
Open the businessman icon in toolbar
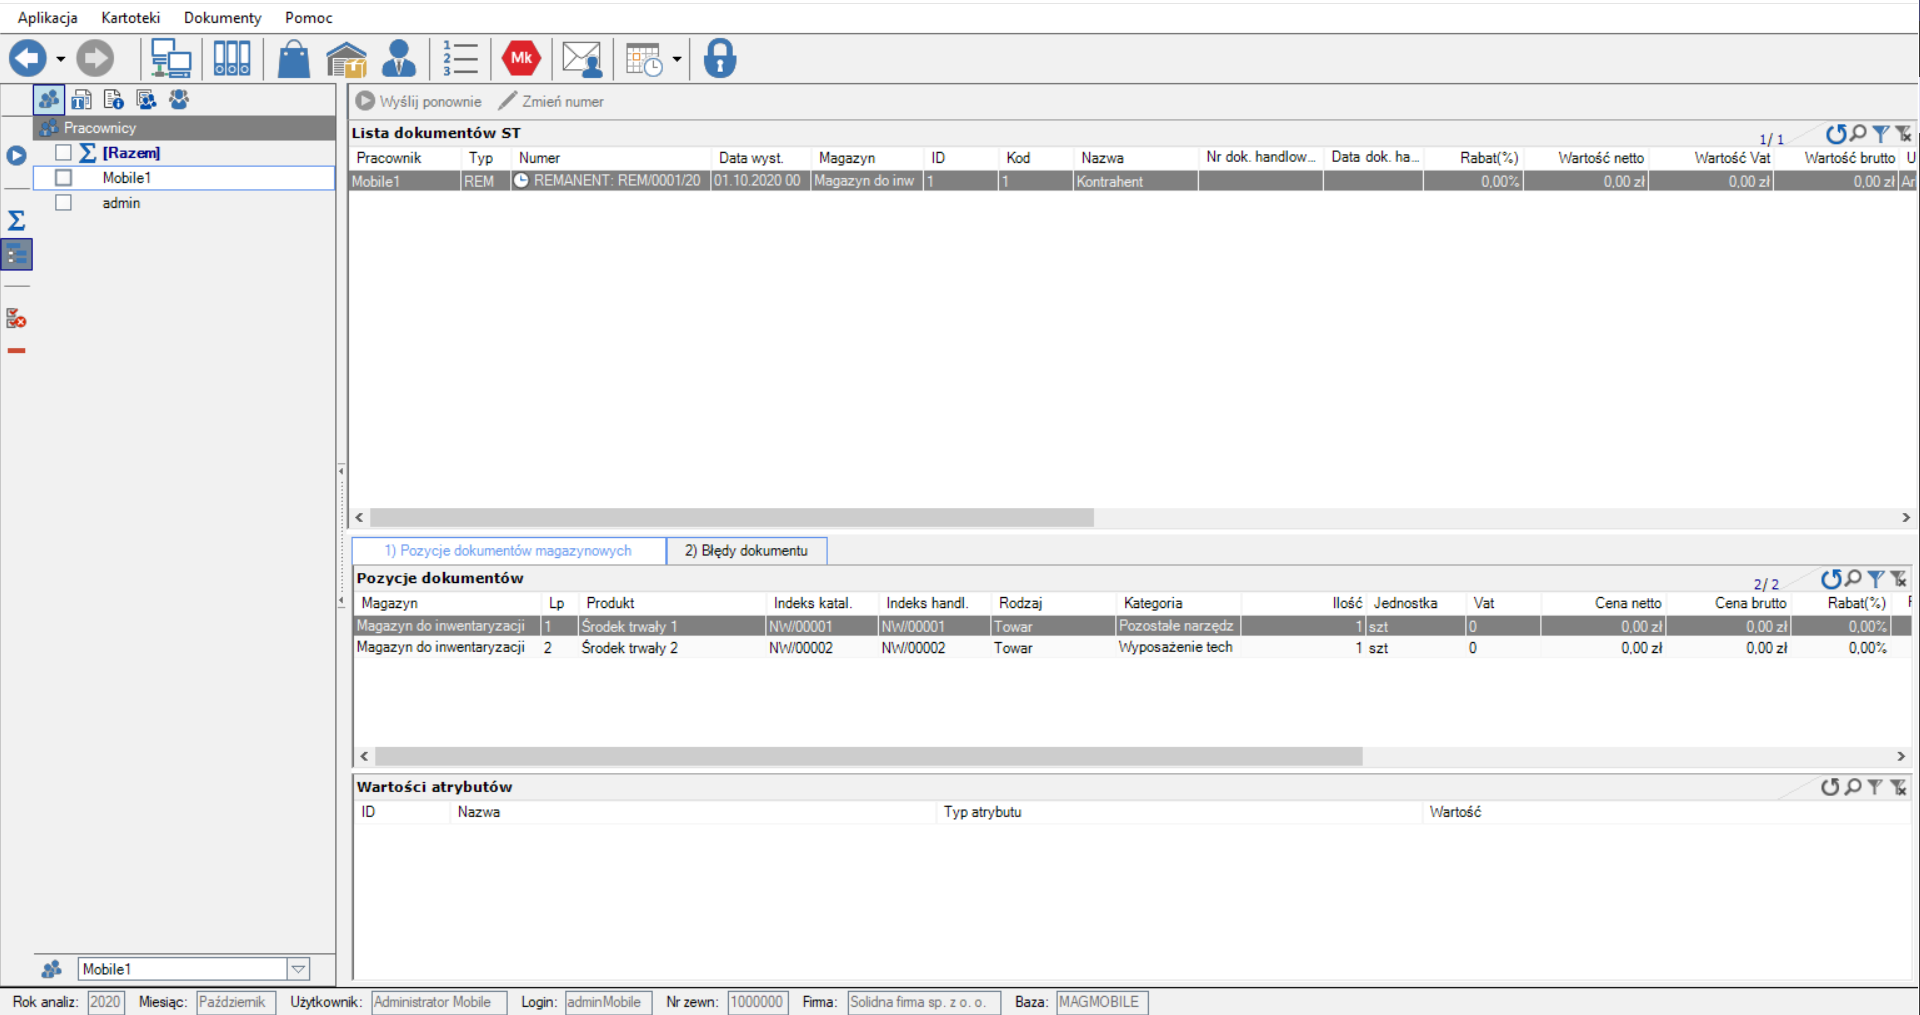[399, 58]
